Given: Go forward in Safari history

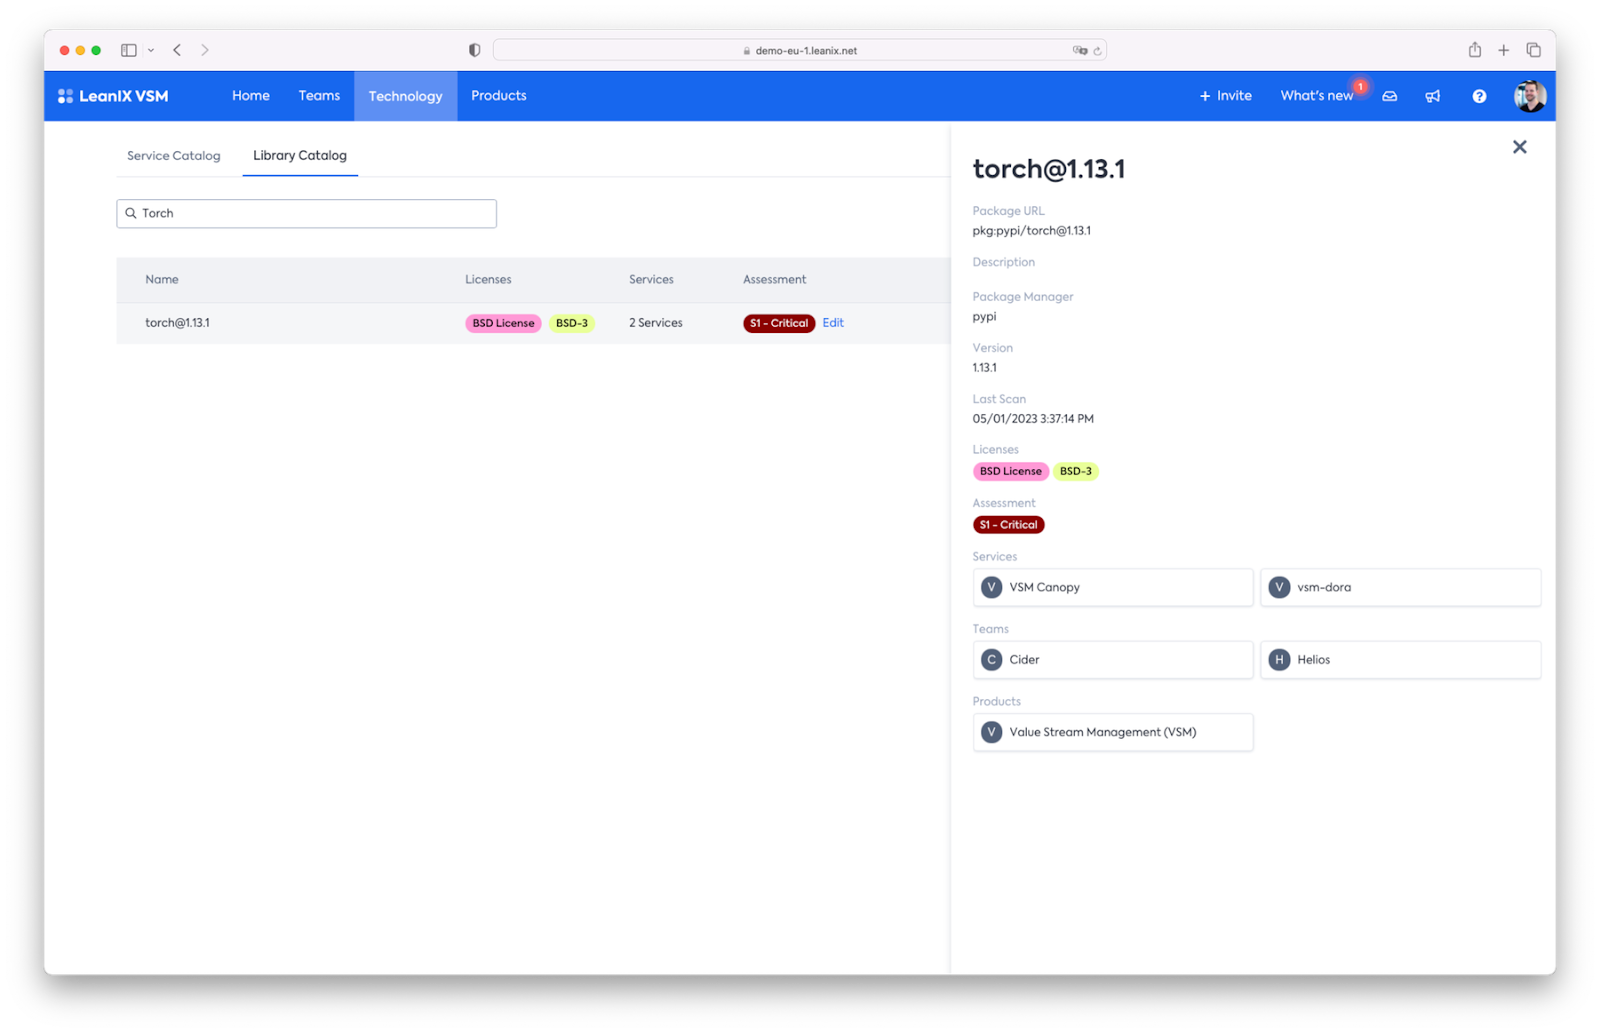Looking at the screenshot, I should (205, 50).
